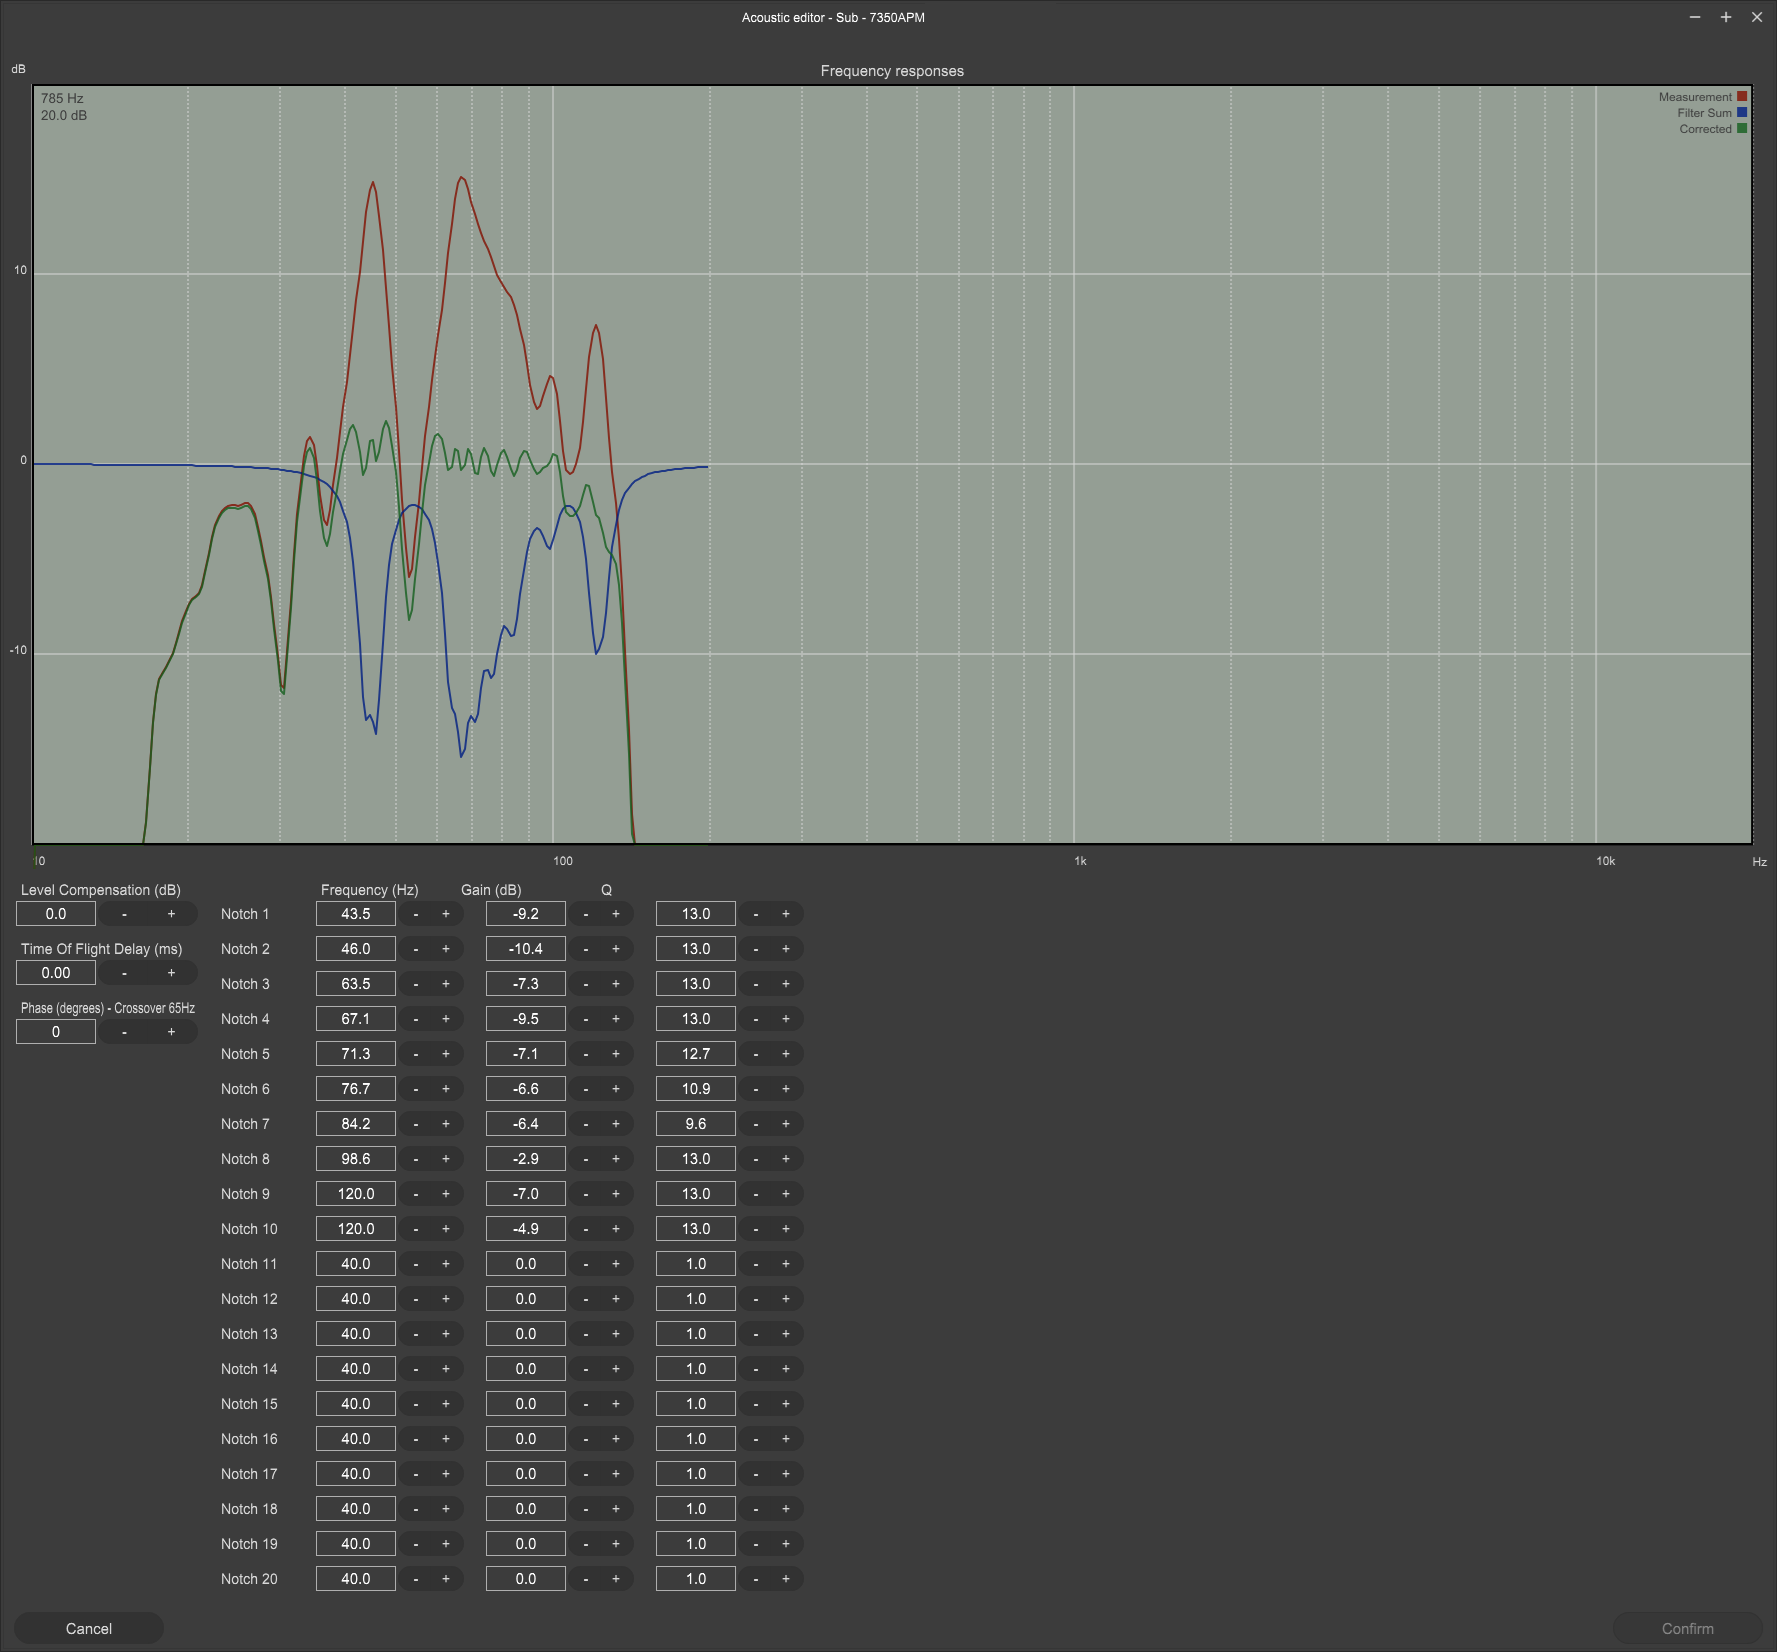1777x1652 pixels.
Task: Increase Notch 11 gain with plus
Action: click(x=616, y=1264)
